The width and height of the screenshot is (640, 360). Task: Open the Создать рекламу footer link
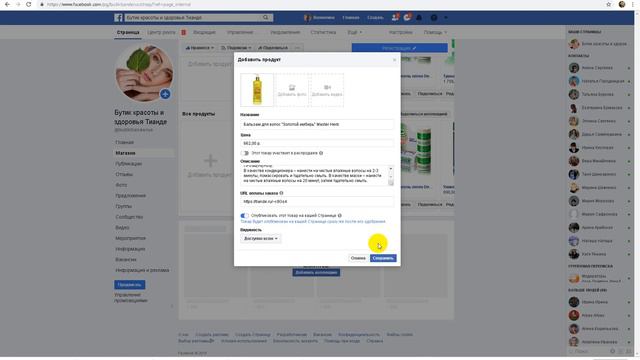pyautogui.click(x=212, y=334)
